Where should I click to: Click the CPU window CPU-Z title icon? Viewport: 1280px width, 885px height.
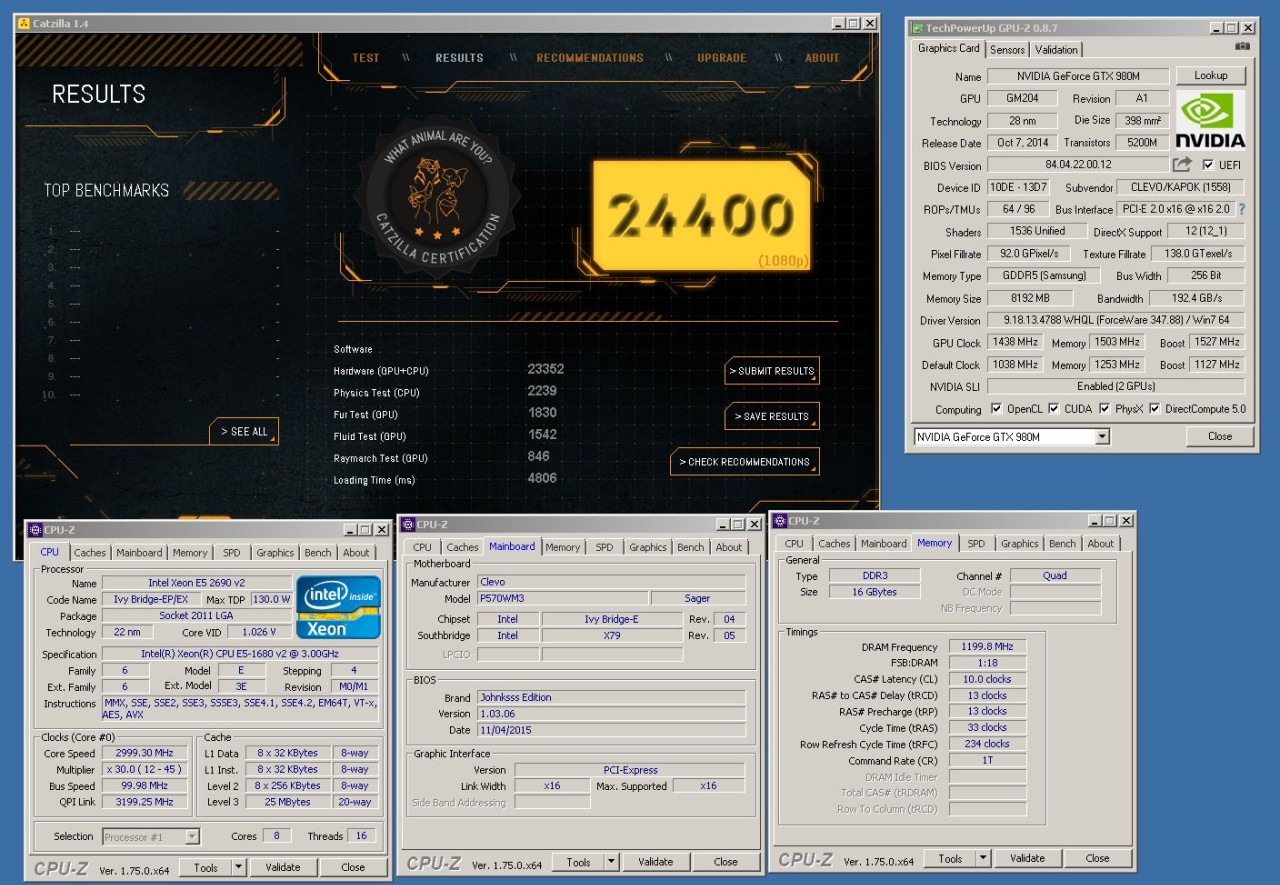coord(35,530)
